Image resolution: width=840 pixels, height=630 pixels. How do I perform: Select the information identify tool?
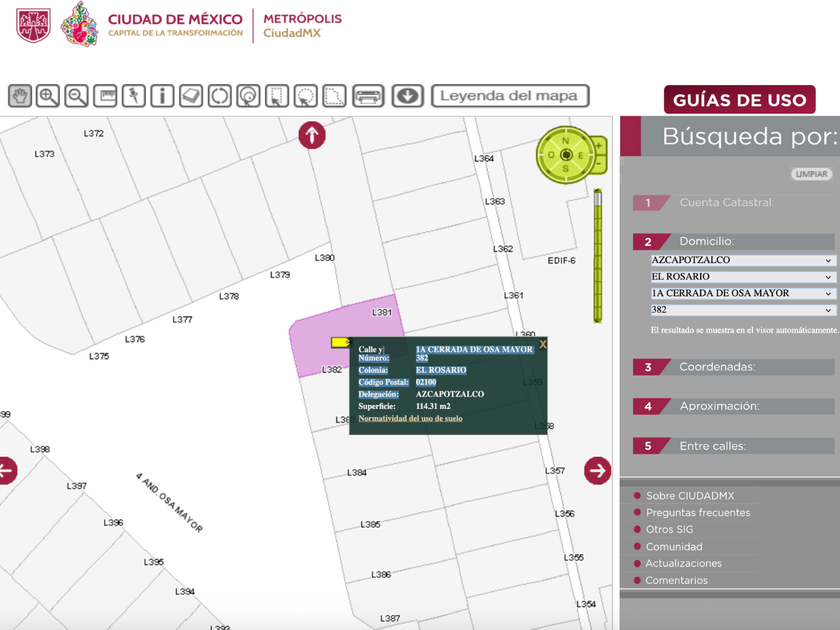coord(162,96)
